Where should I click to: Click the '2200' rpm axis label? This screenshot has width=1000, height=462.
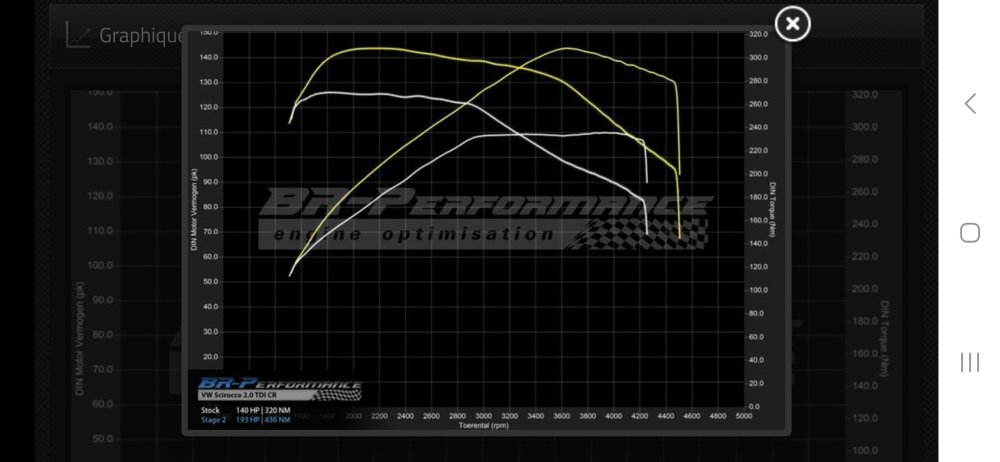(x=379, y=416)
